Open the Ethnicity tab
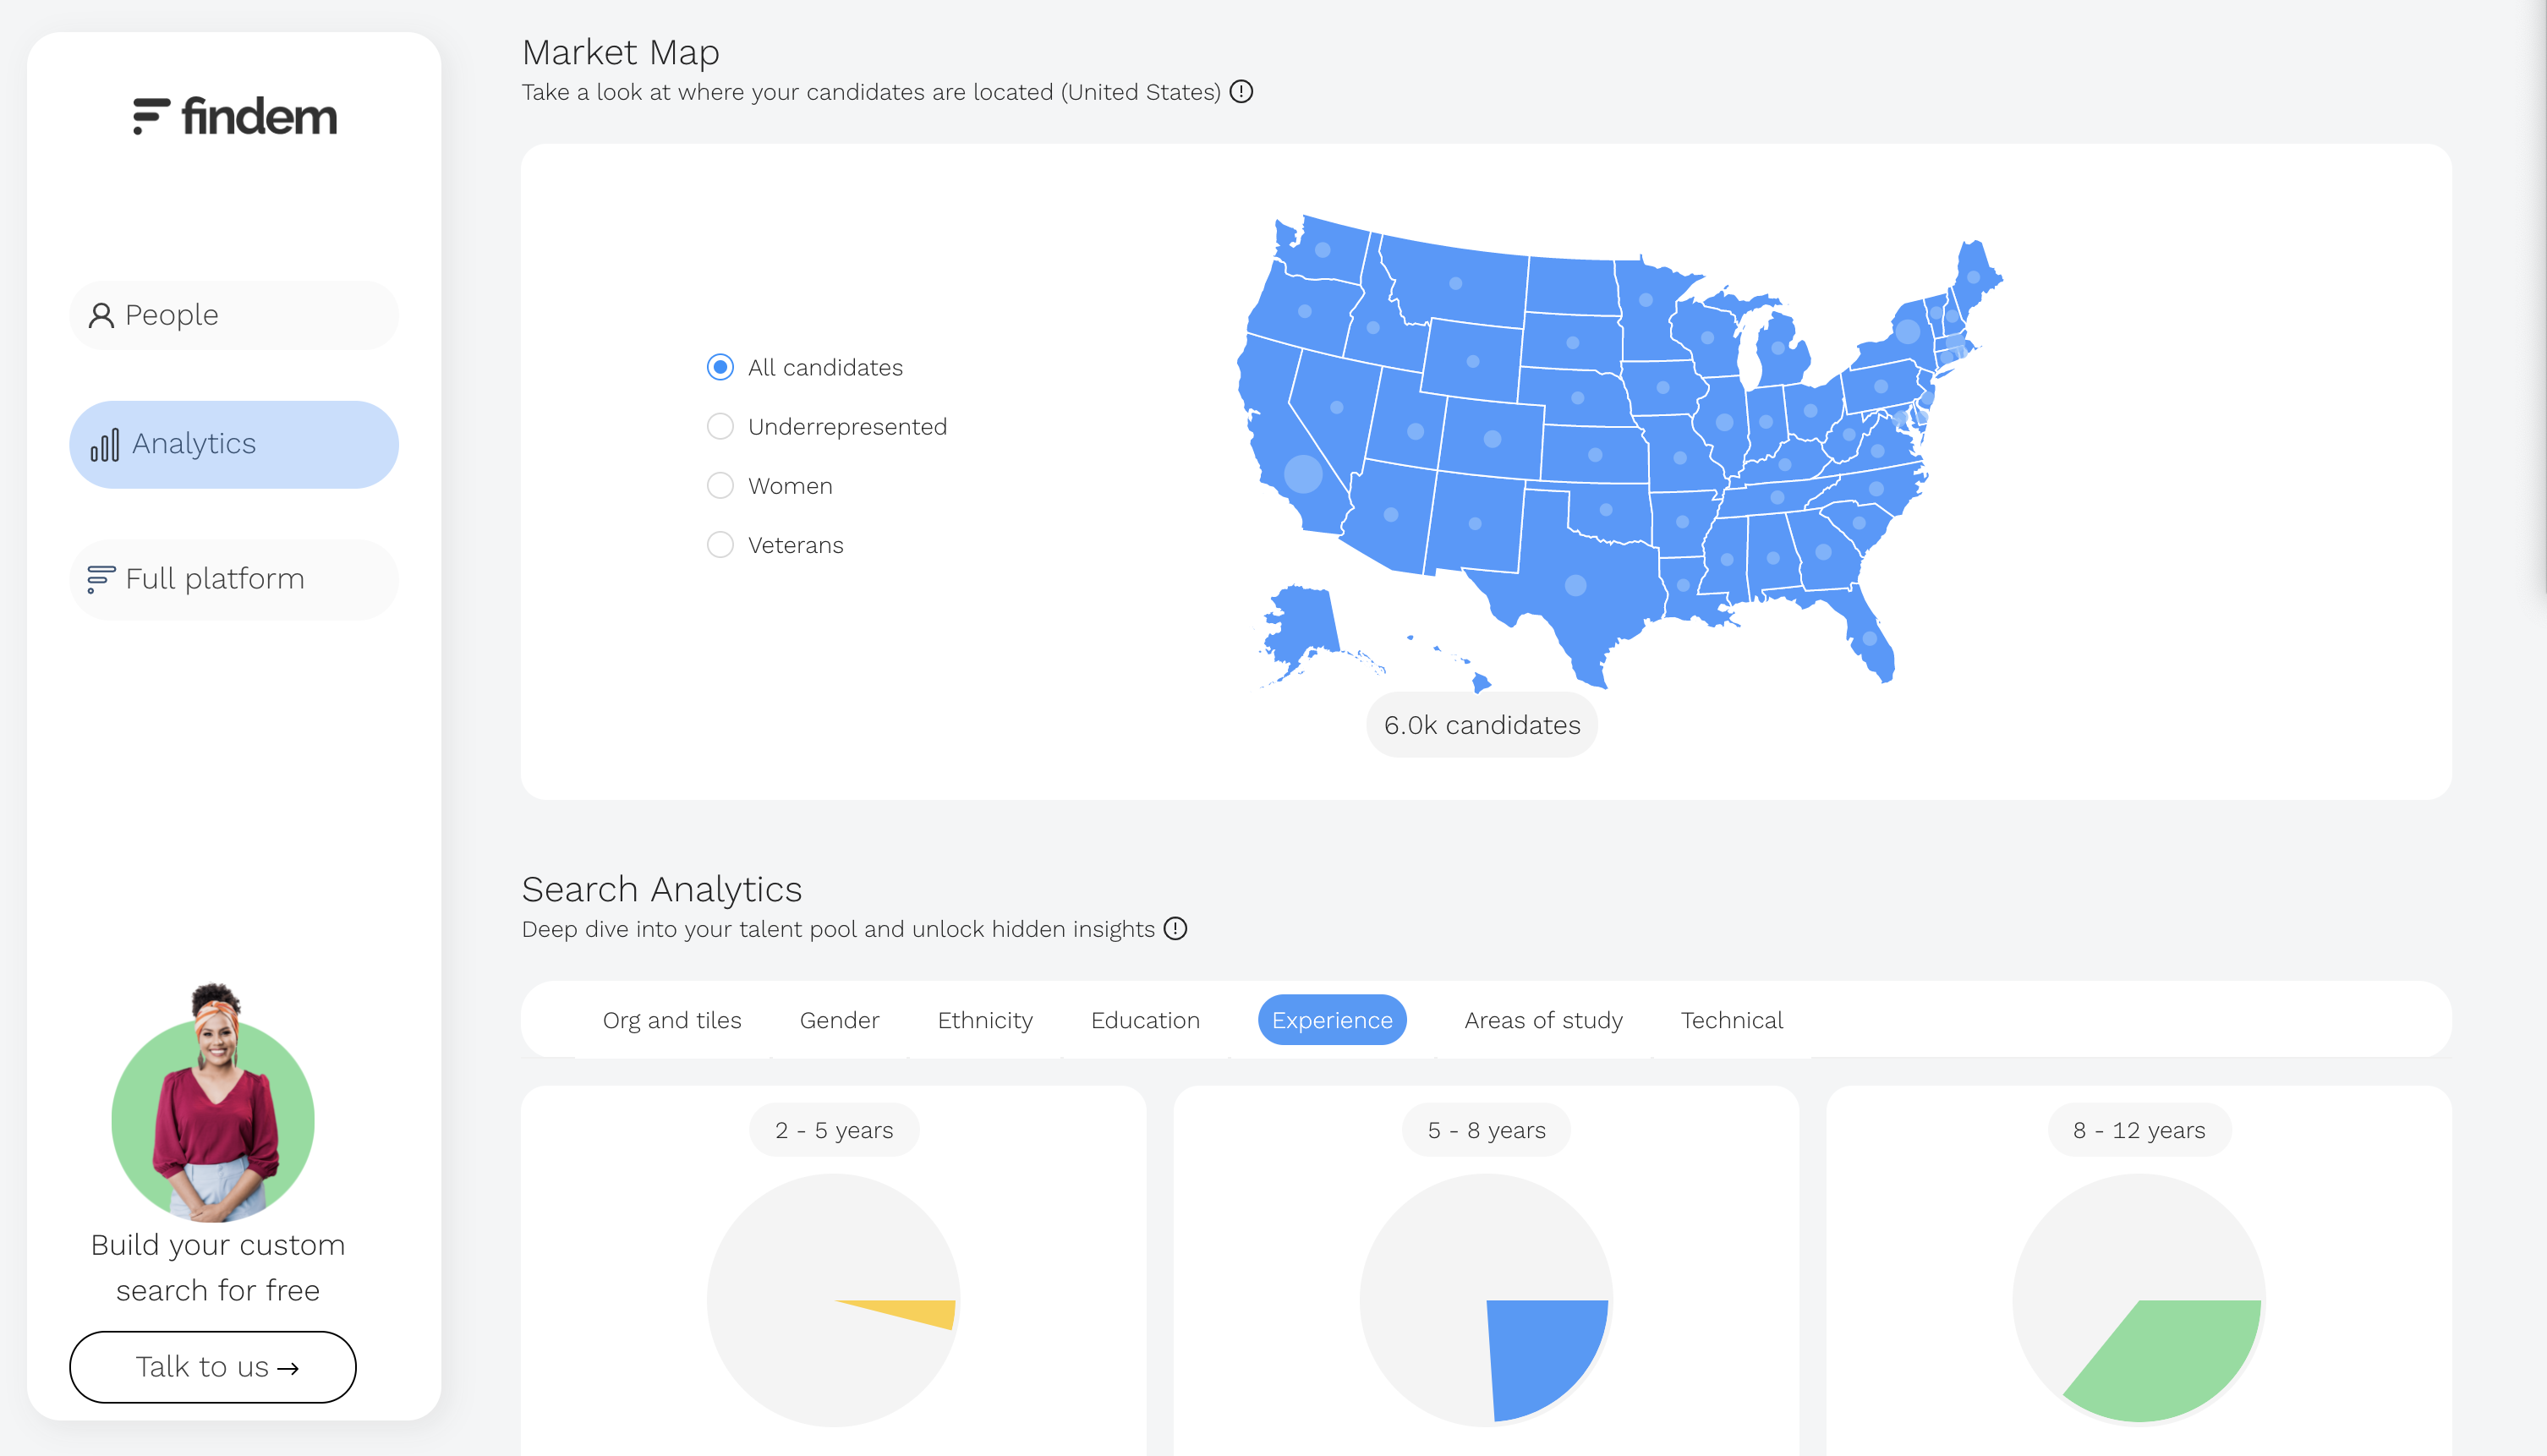 (x=985, y=1020)
